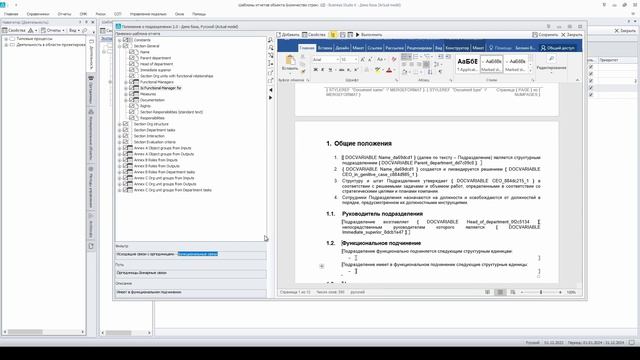The height and width of the screenshot is (360, 640).
Task: Click the top find icon beside tree
Action: 271,40
